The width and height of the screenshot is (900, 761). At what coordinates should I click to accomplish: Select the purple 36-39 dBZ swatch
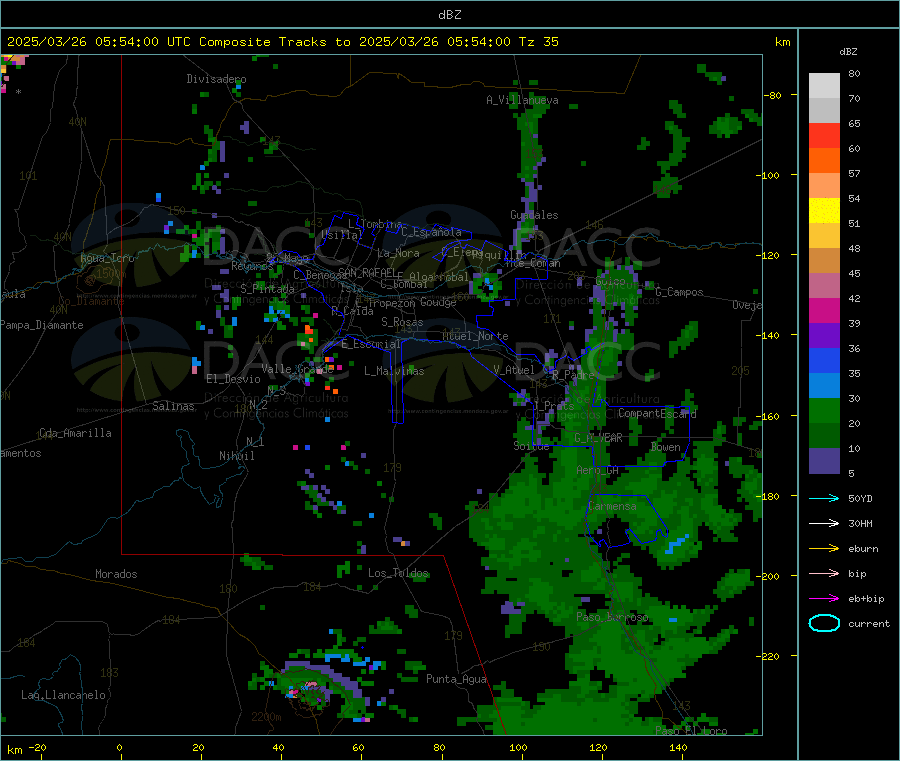pyautogui.click(x=824, y=336)
